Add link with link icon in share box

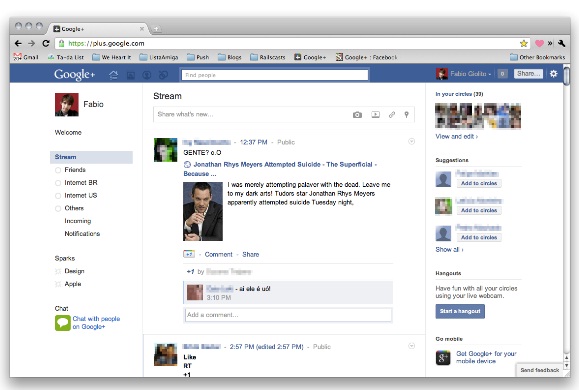[x=392, y=115]
